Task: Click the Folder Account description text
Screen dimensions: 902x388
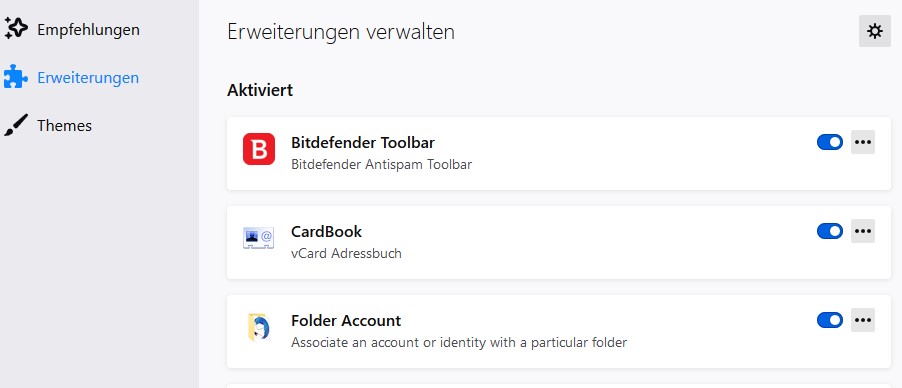Action: [459, 343]
